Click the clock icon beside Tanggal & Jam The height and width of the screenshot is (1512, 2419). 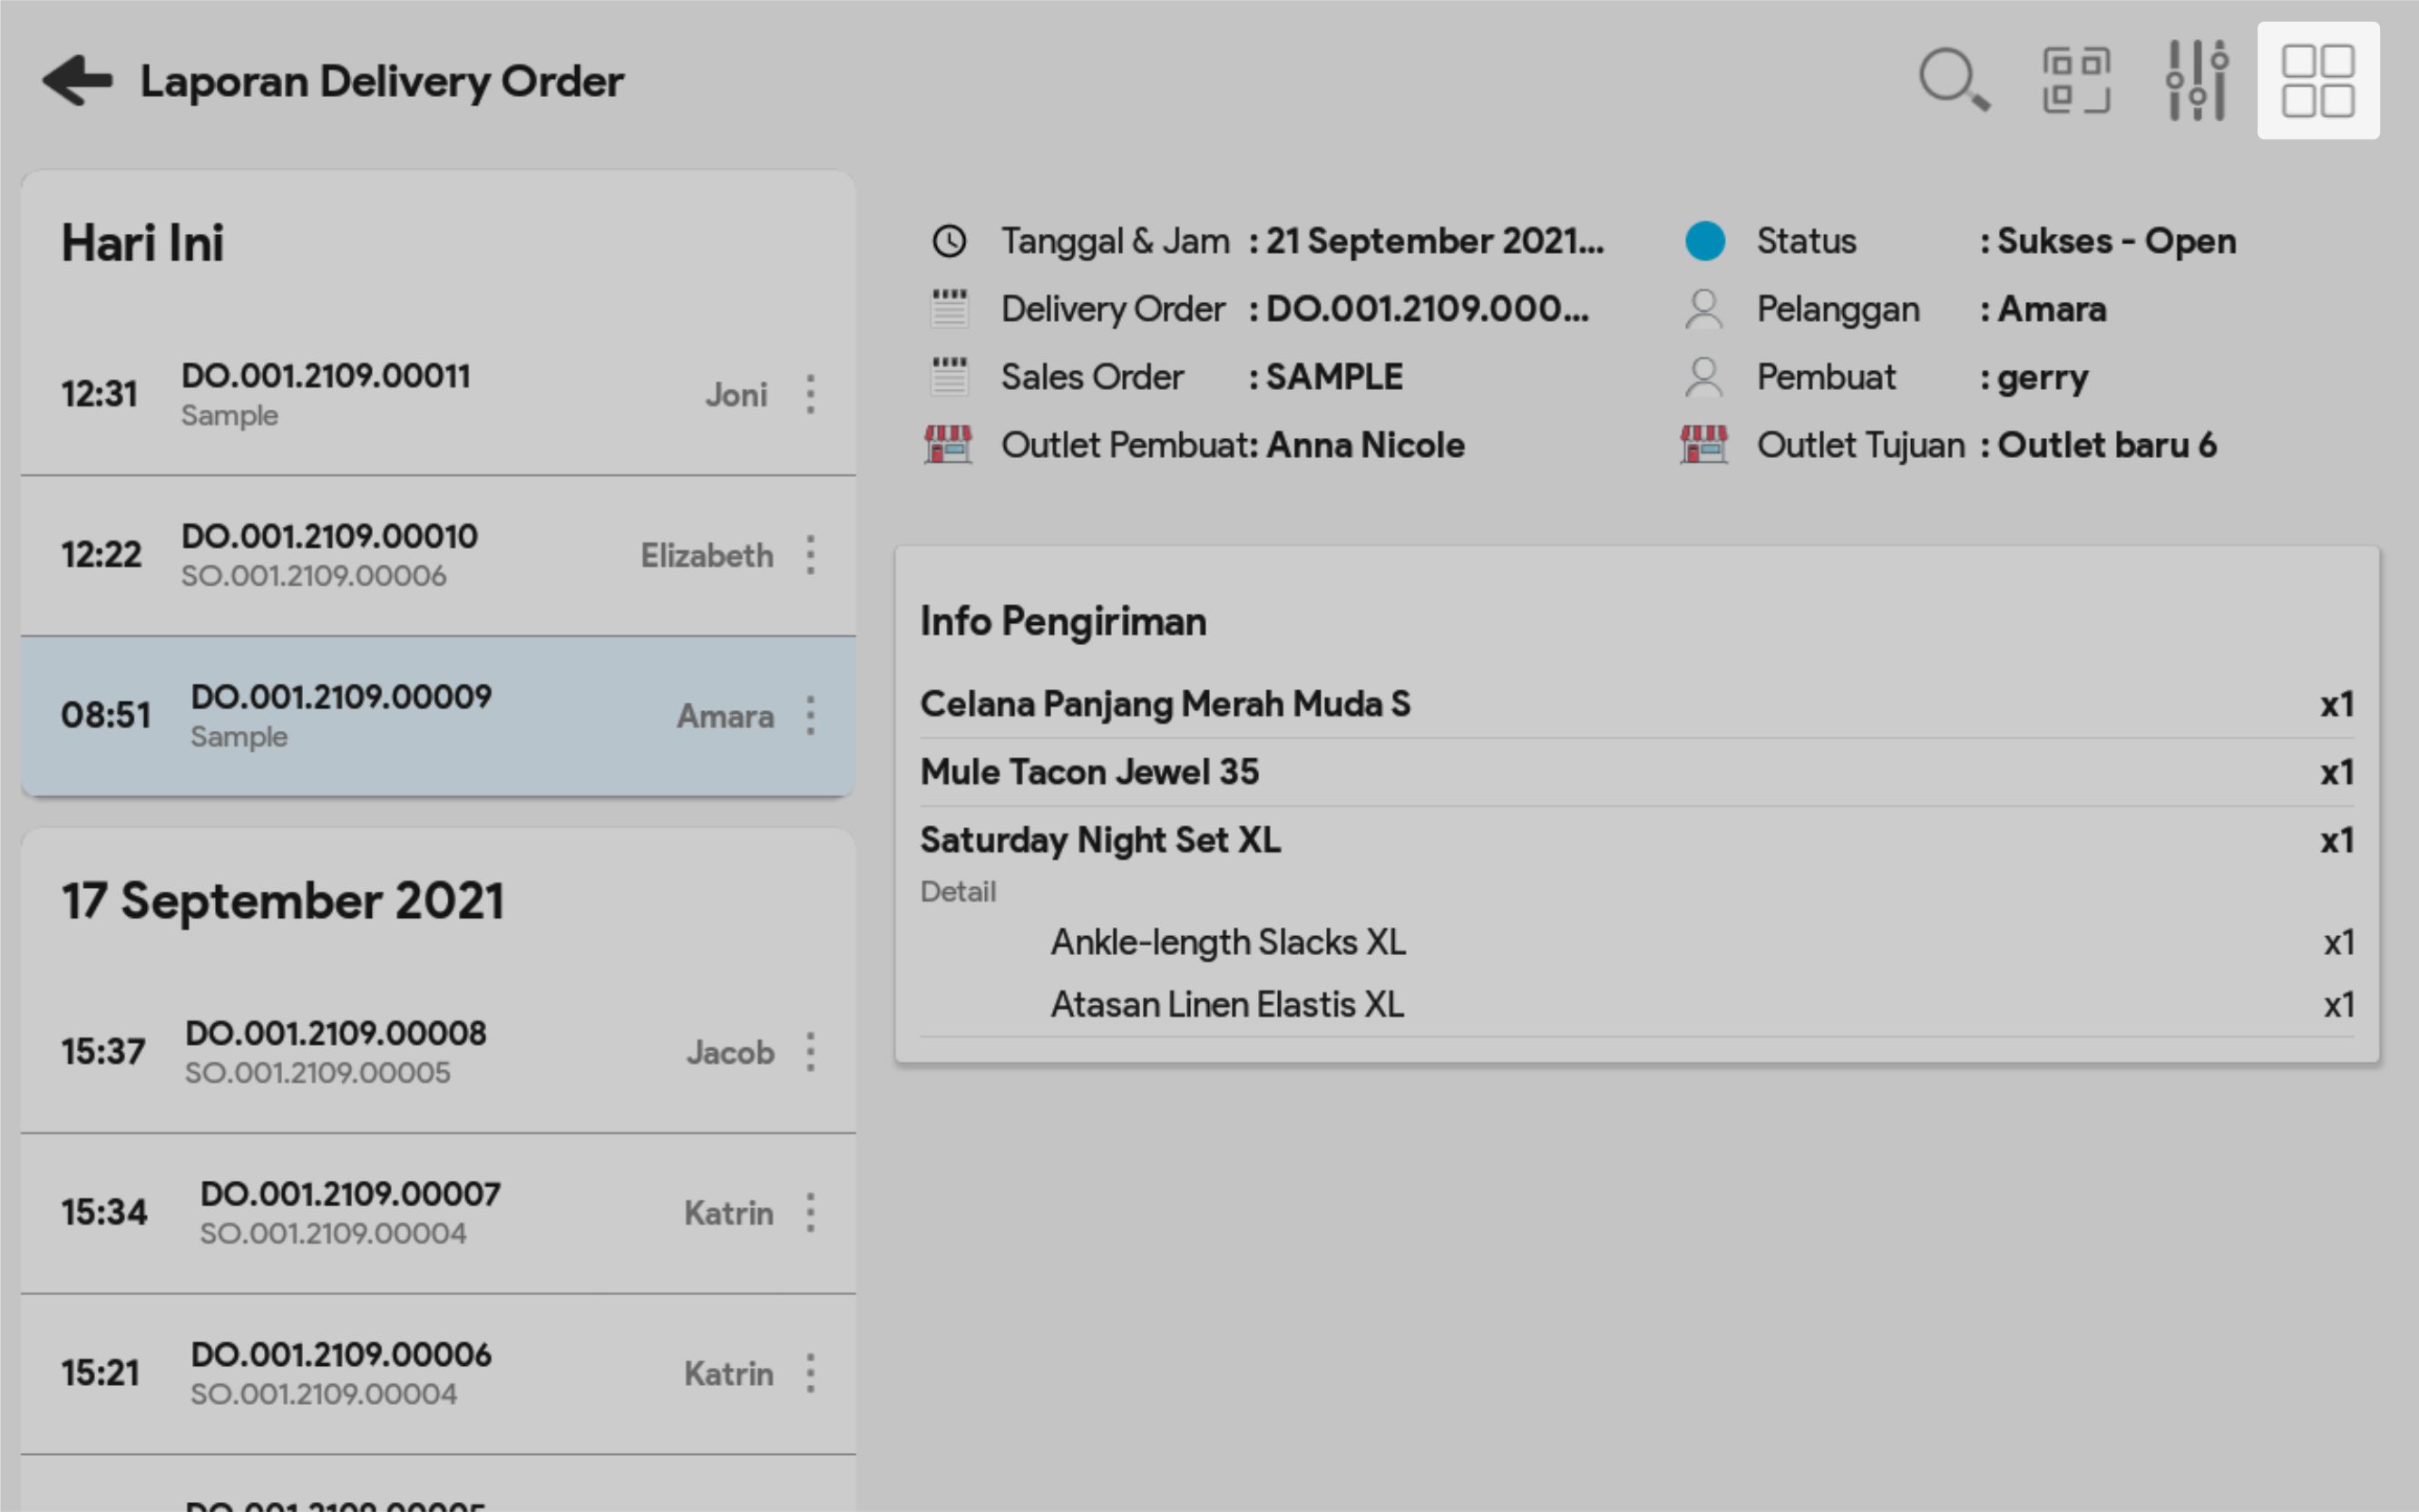point(948,241)
